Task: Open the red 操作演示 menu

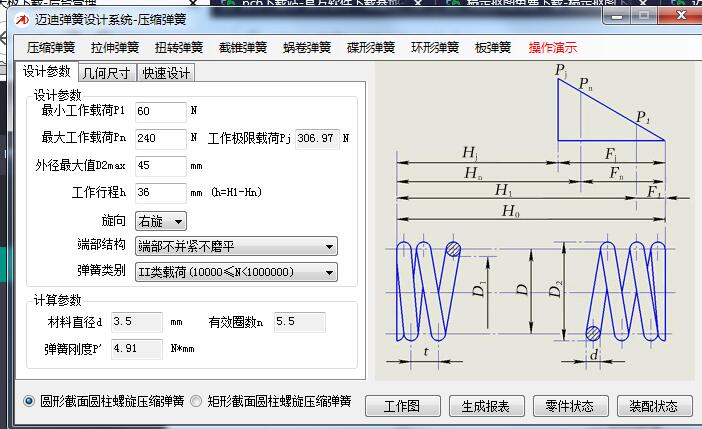Action: [552, 47]
